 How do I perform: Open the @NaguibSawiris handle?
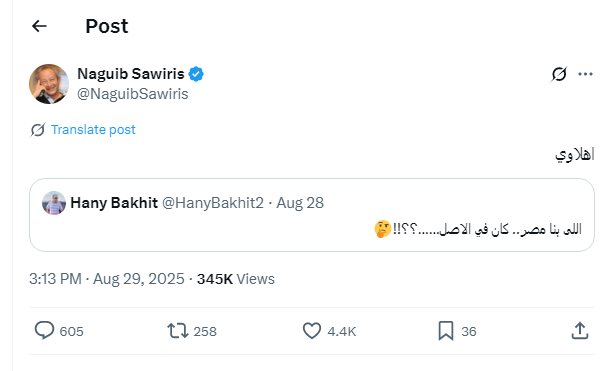click(133, 94)
